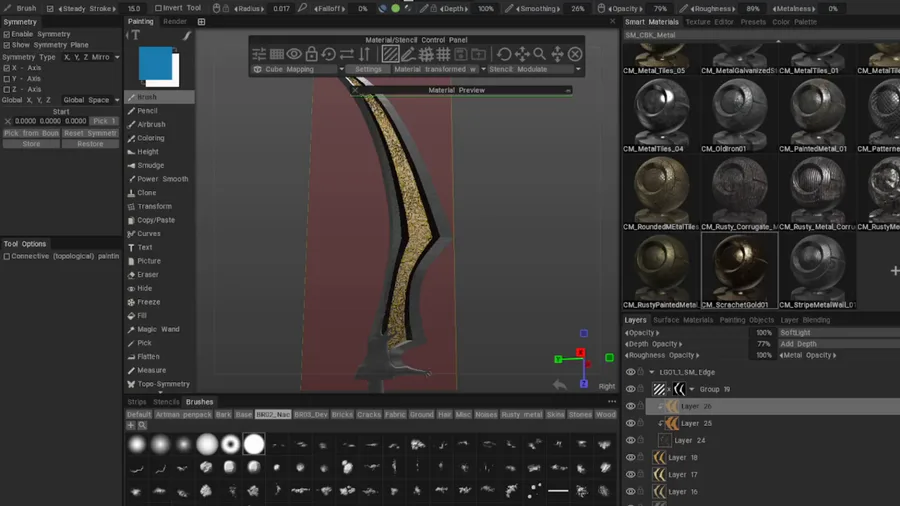Select the Magic Wand tool
The image size is (900, 506).
click(160, 329)
